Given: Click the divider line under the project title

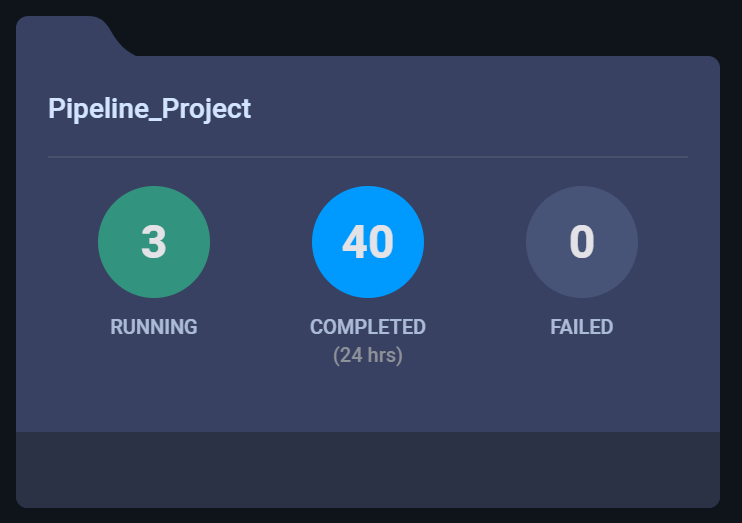Looking at the screenshot, I should (x=368, y=157).
